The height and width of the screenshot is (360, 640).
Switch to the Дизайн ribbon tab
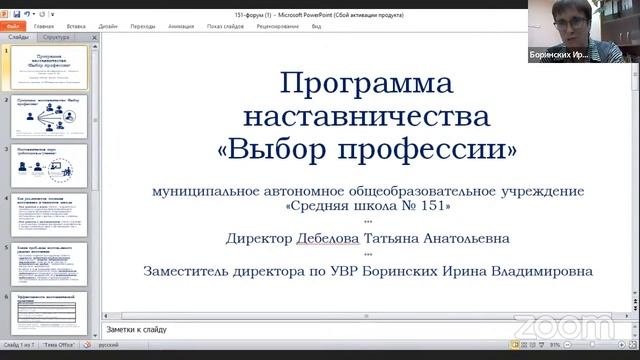(108, 26)
